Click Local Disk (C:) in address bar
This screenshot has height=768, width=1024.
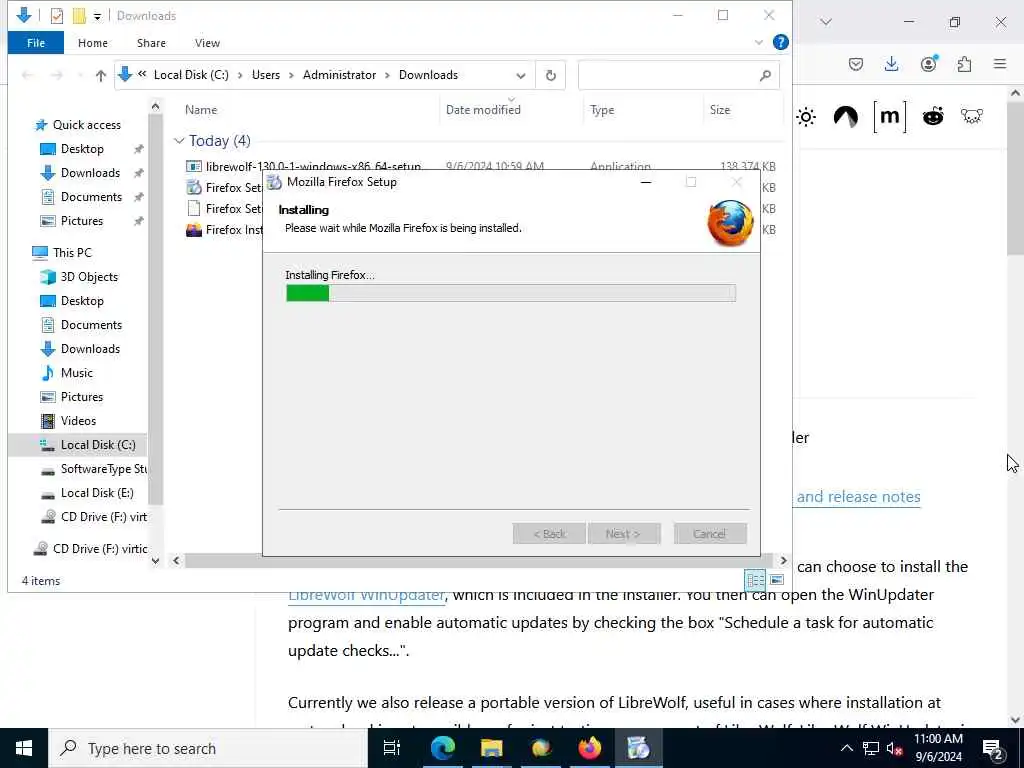tap(191, 75)
